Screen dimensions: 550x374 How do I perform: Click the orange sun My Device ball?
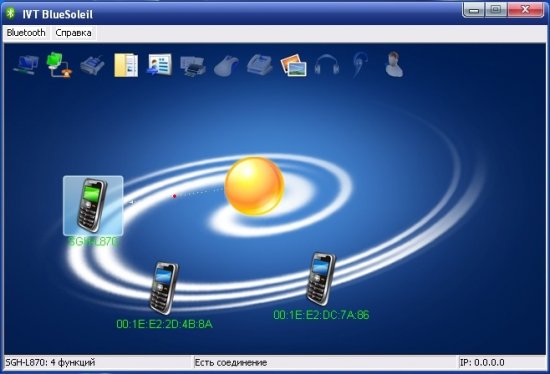click(254, 186)
